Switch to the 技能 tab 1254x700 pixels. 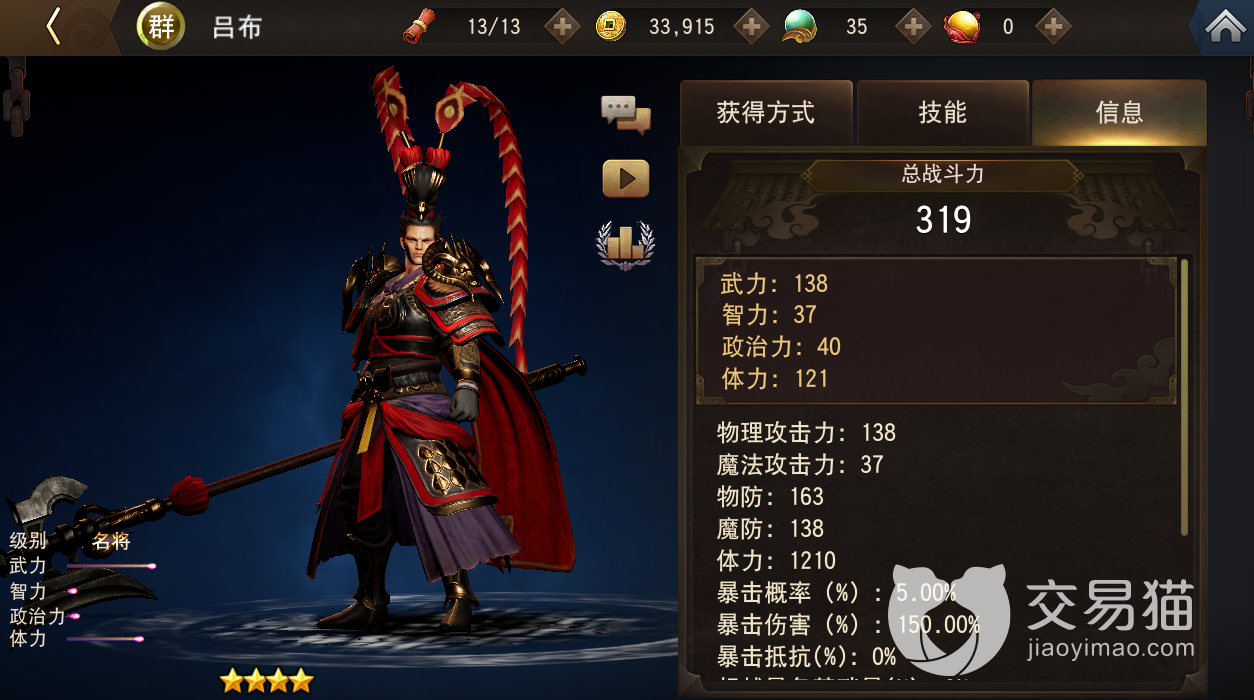[943, 113]
